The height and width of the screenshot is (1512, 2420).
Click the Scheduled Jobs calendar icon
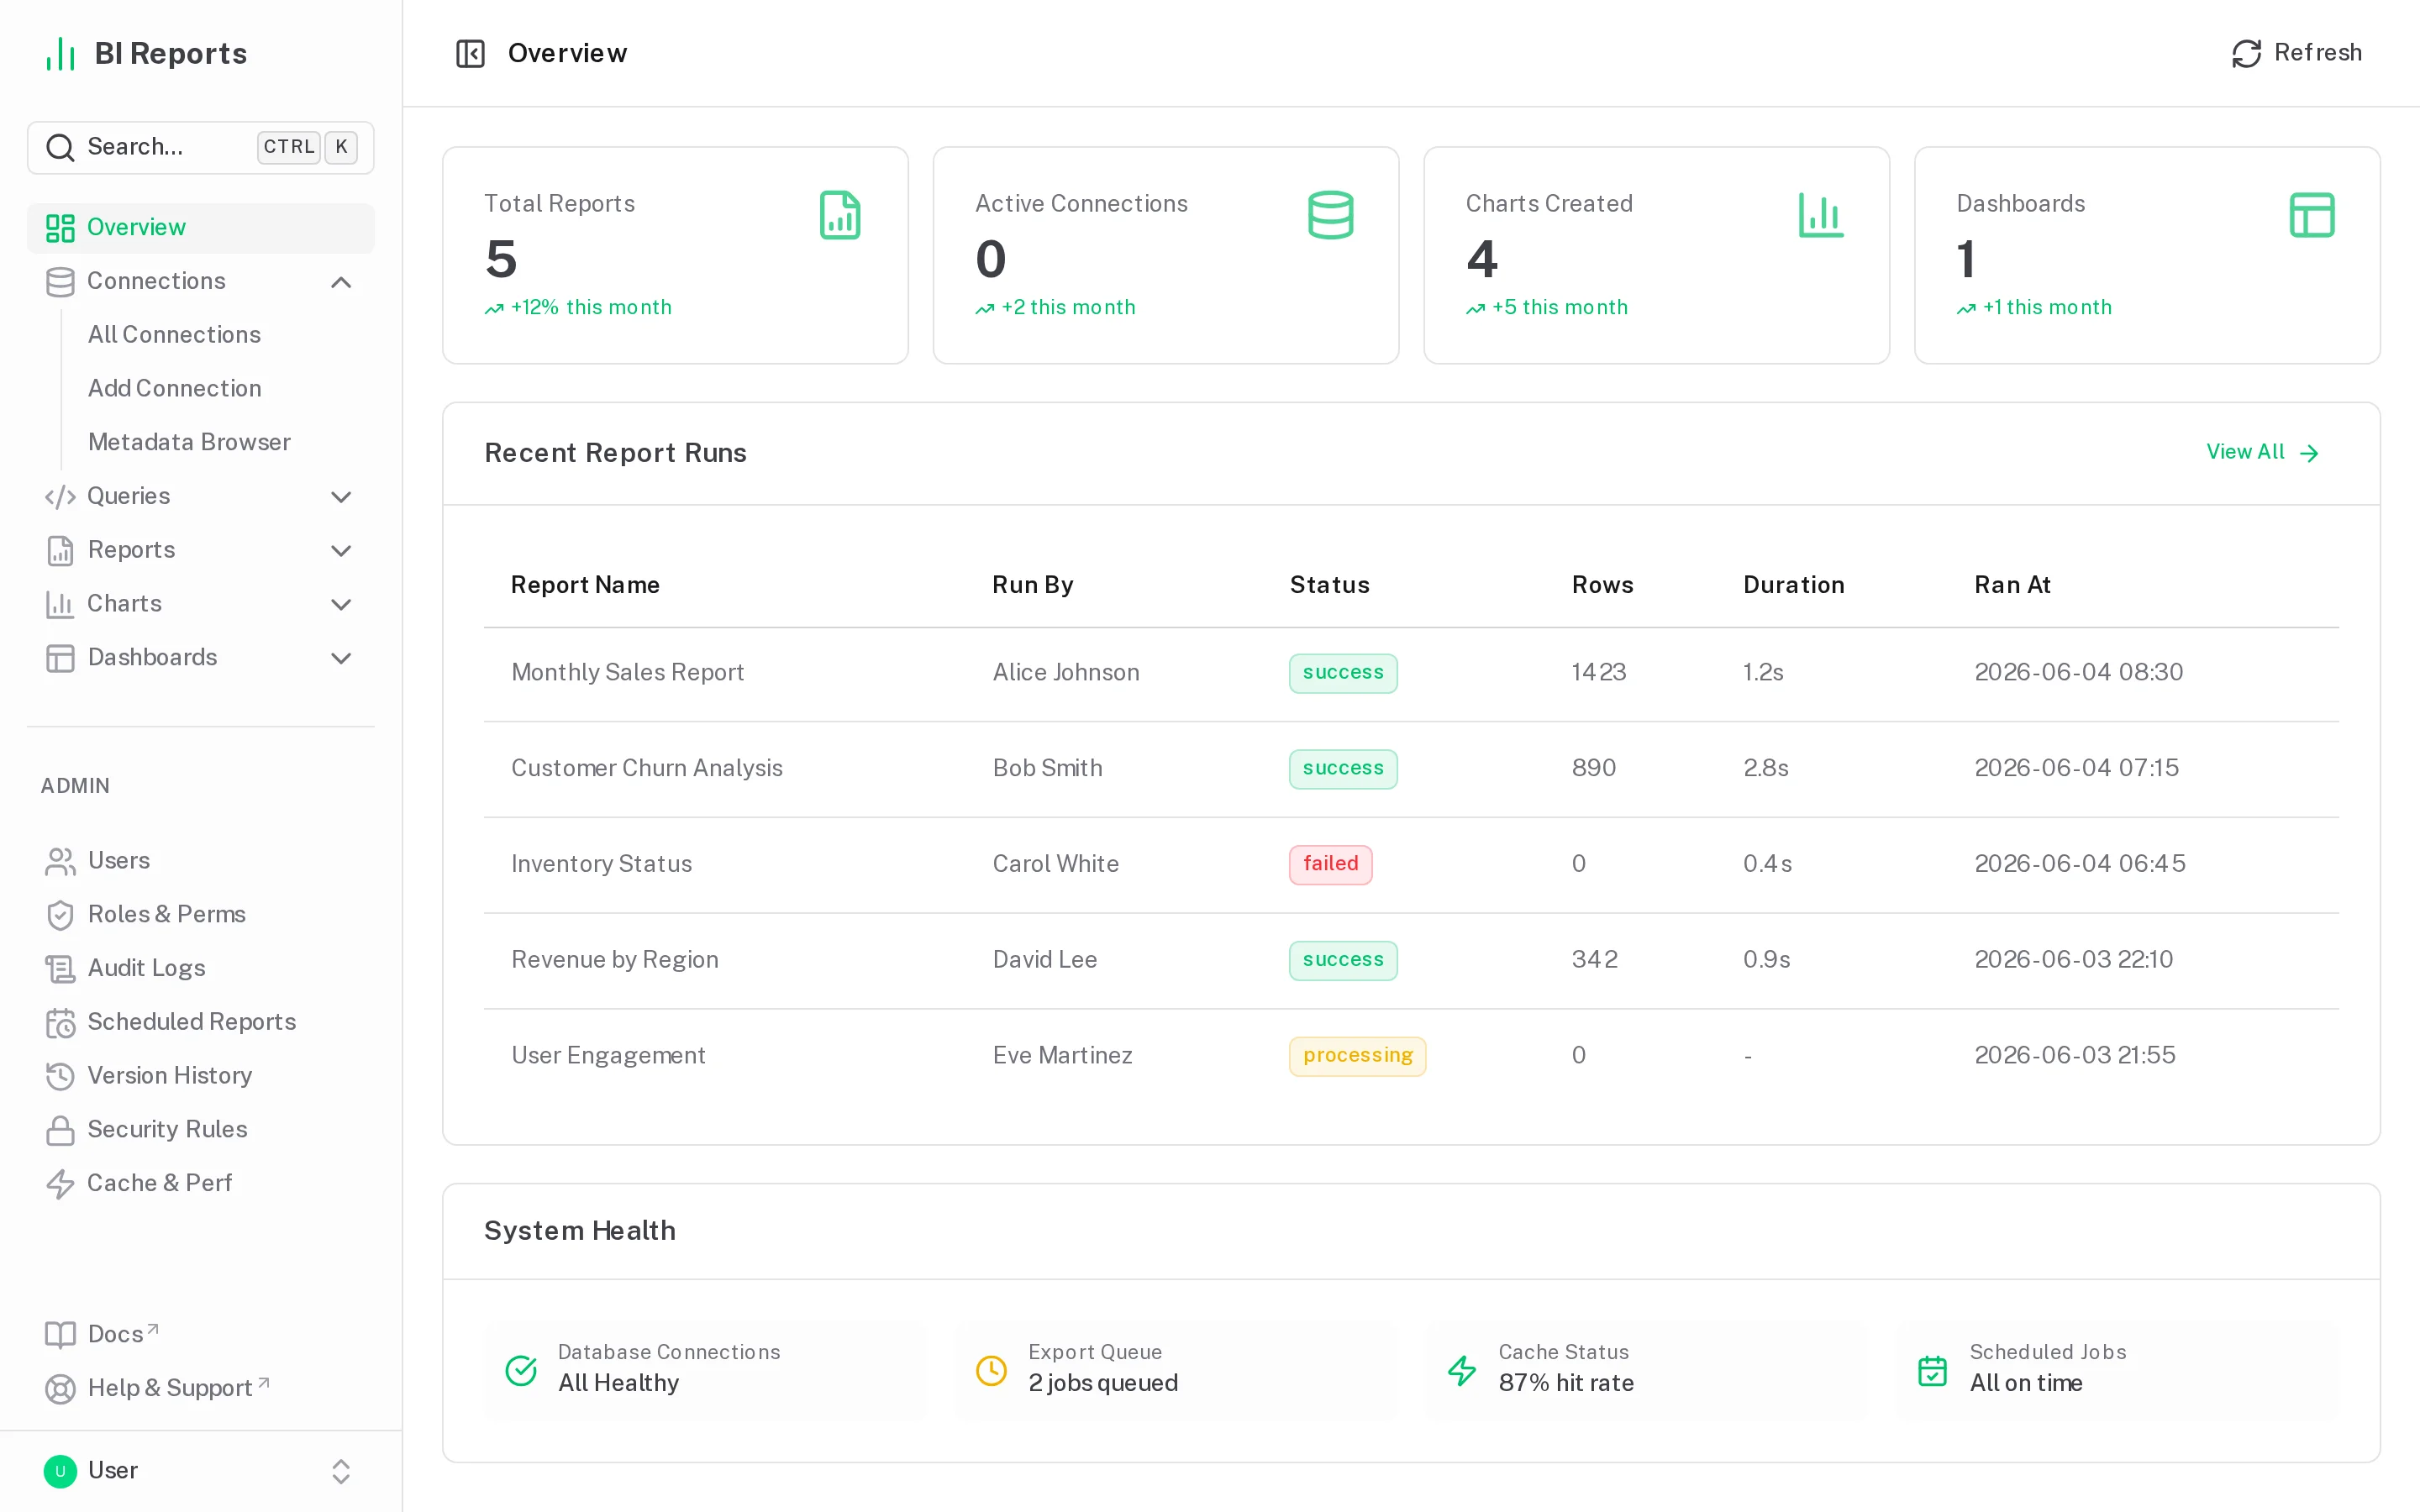[1932, 1370]
